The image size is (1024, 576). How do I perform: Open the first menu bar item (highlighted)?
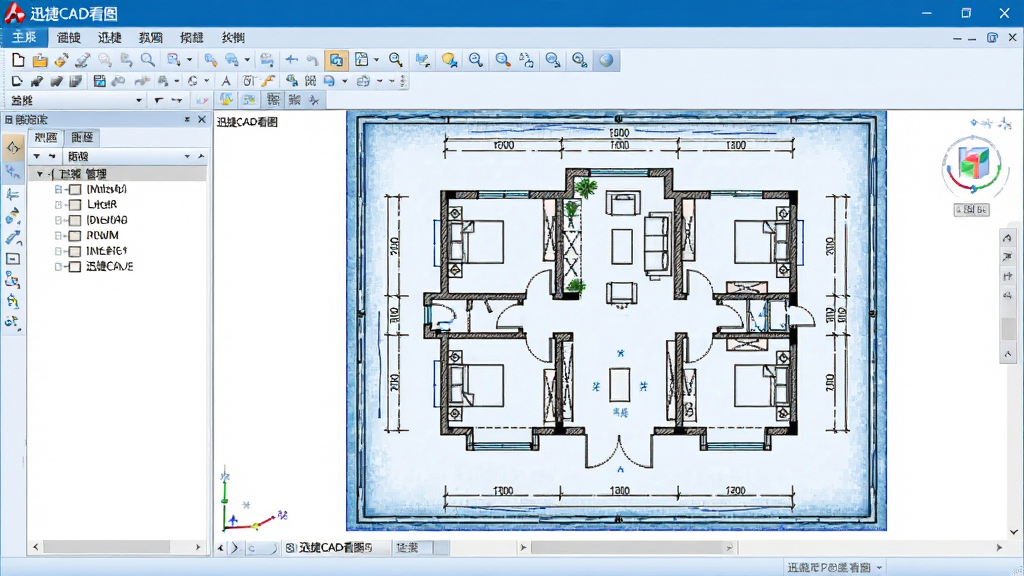tap(25, 37)
